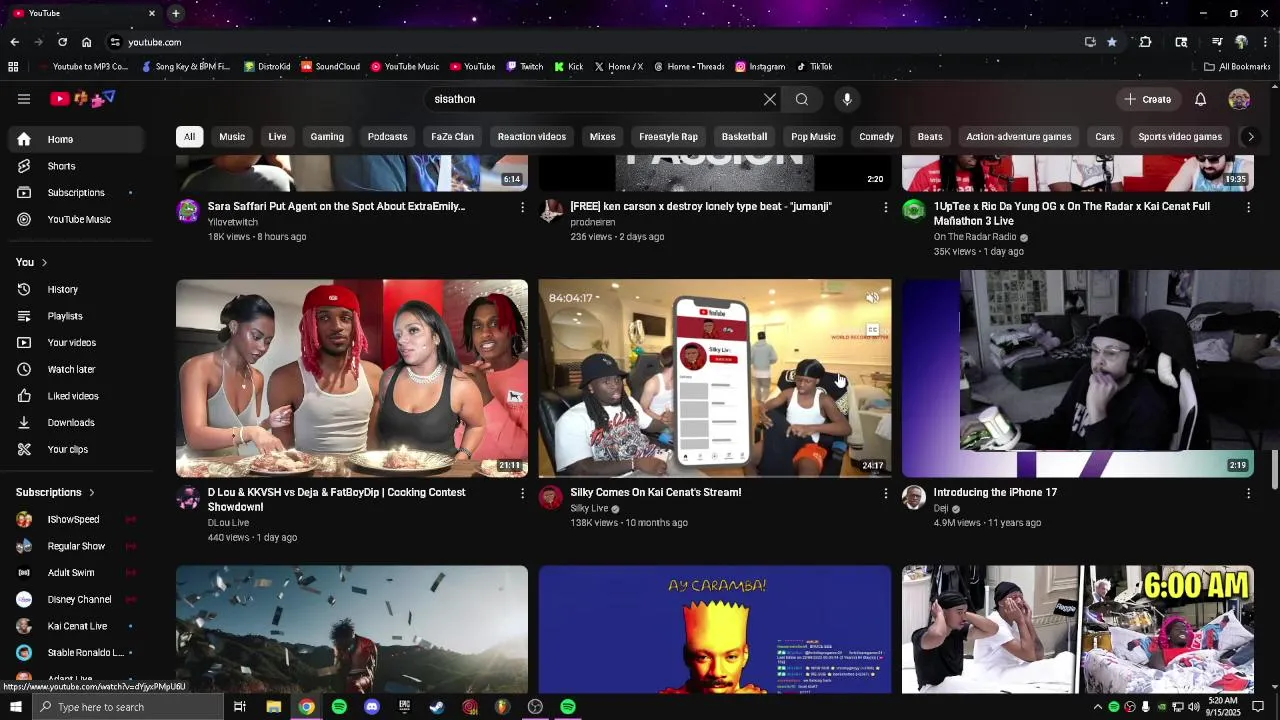The width and height of the screenshot is (1280, 720).
Task: Open Watch later list
Action: click(x=77, y=369)
